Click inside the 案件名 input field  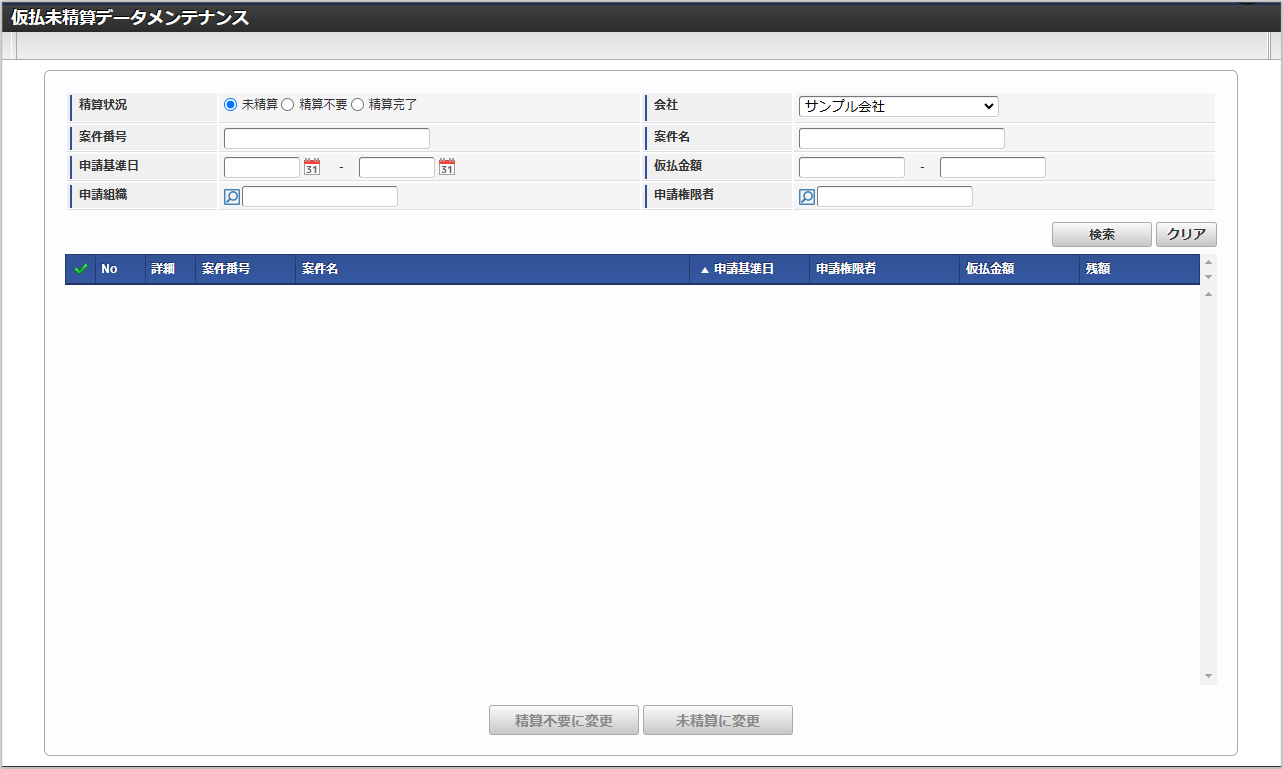[x=900, y=137]
